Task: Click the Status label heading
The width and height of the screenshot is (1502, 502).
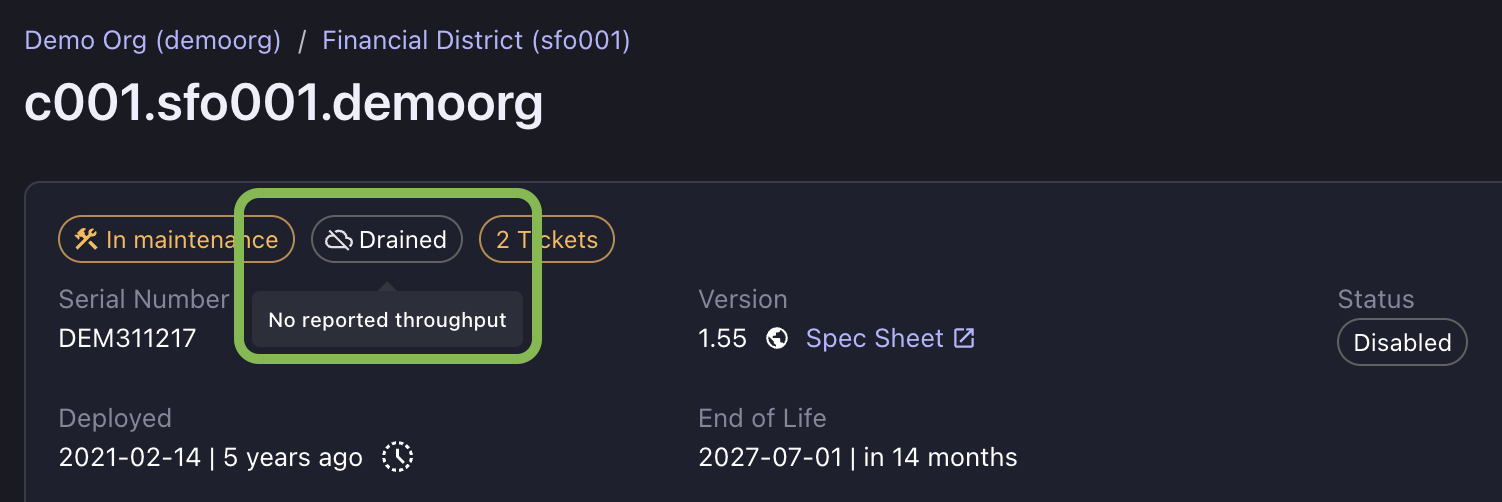Action: (1376, 299)
